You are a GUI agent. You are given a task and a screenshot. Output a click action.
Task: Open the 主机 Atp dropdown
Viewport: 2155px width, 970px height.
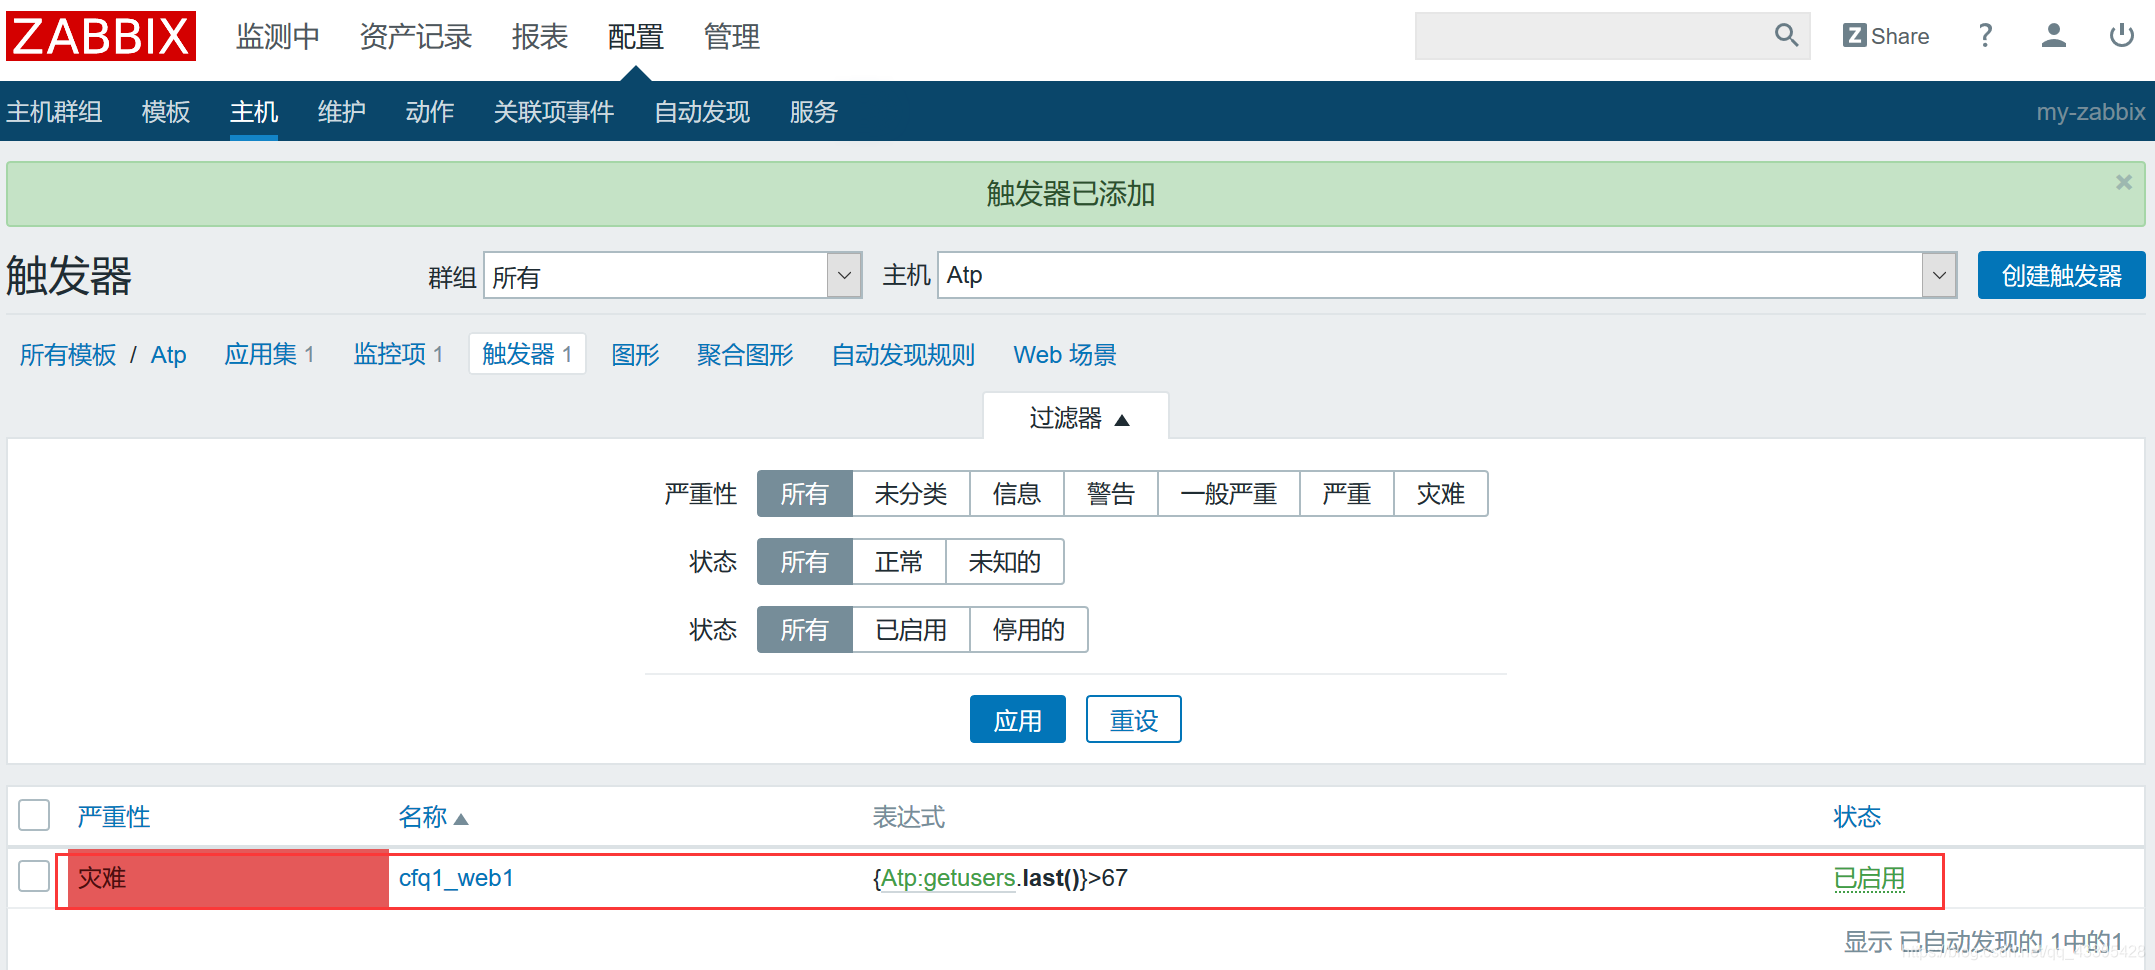[1447, 275]
